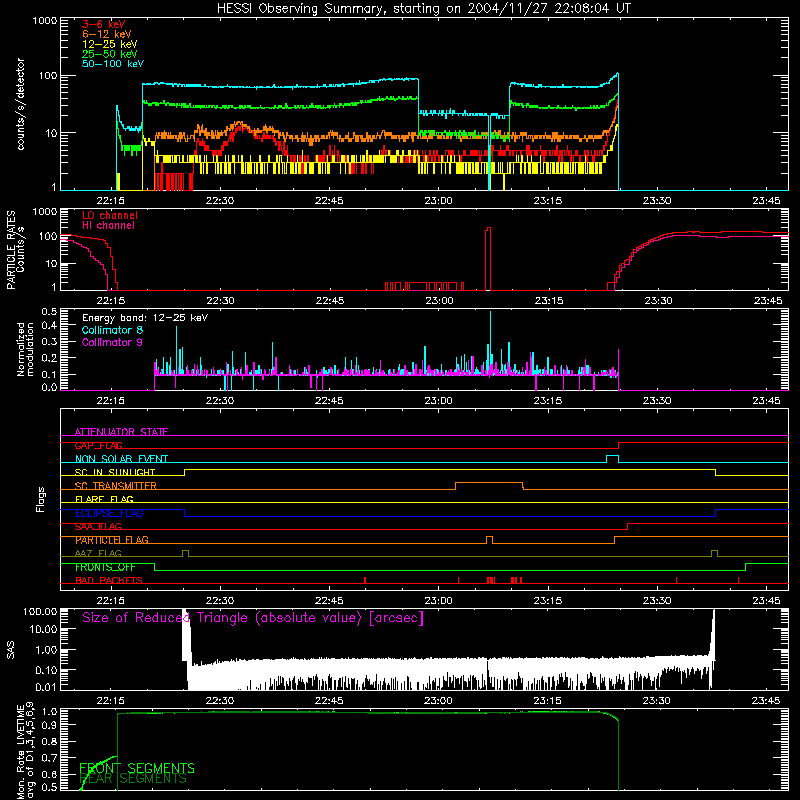
Task: Select the NON_SOLAR_EVENT flag label
Action: (121, 459)
